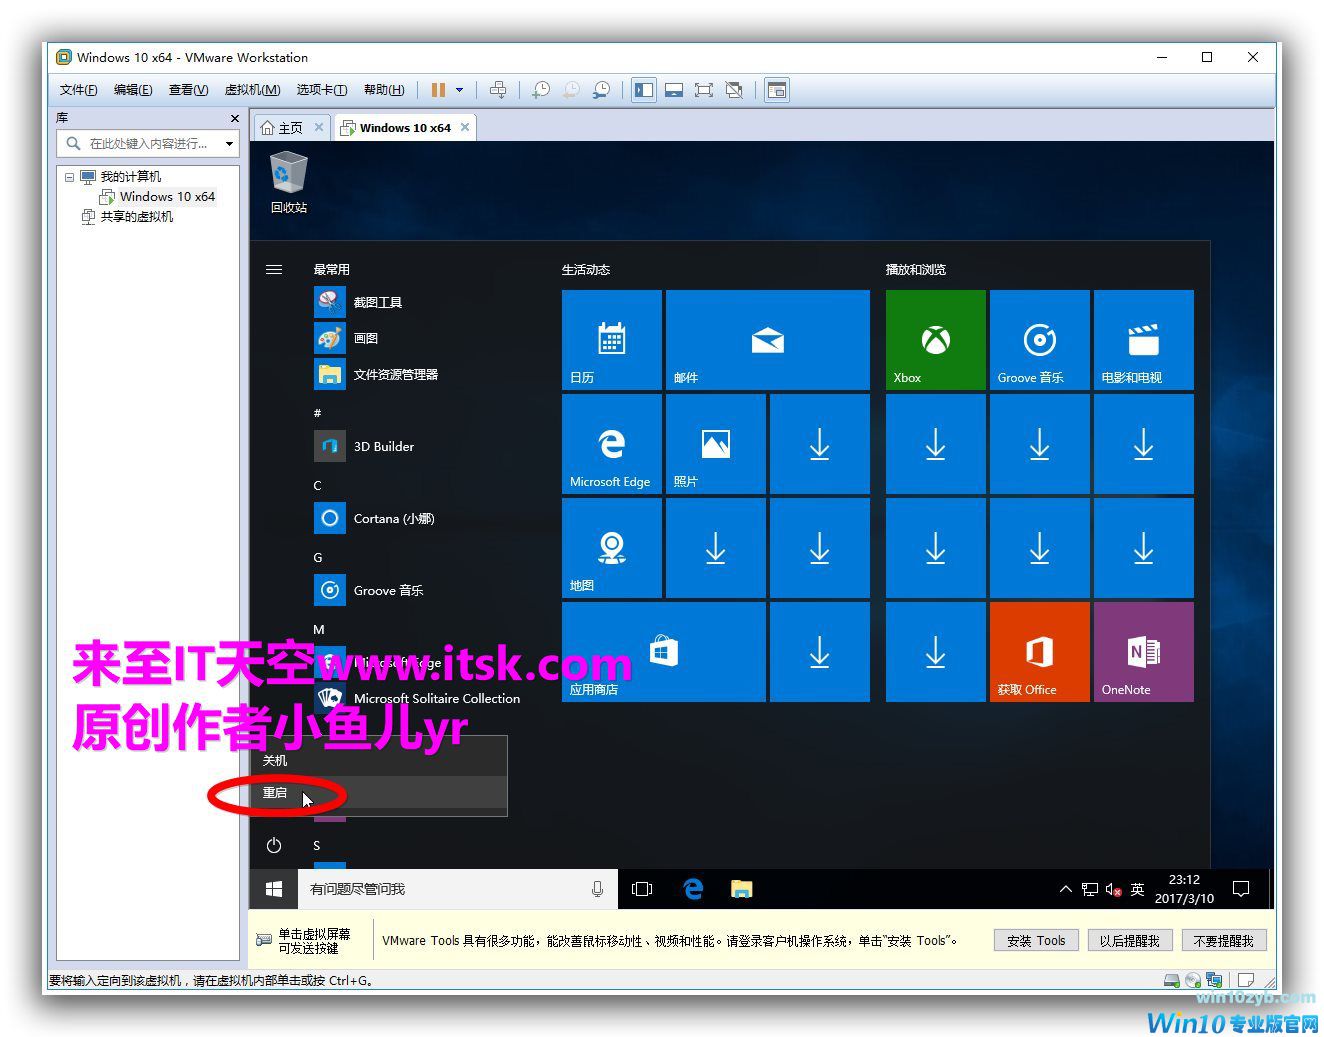
Task: Open the 选项卡(T) menu
Action: click(321, 90)
